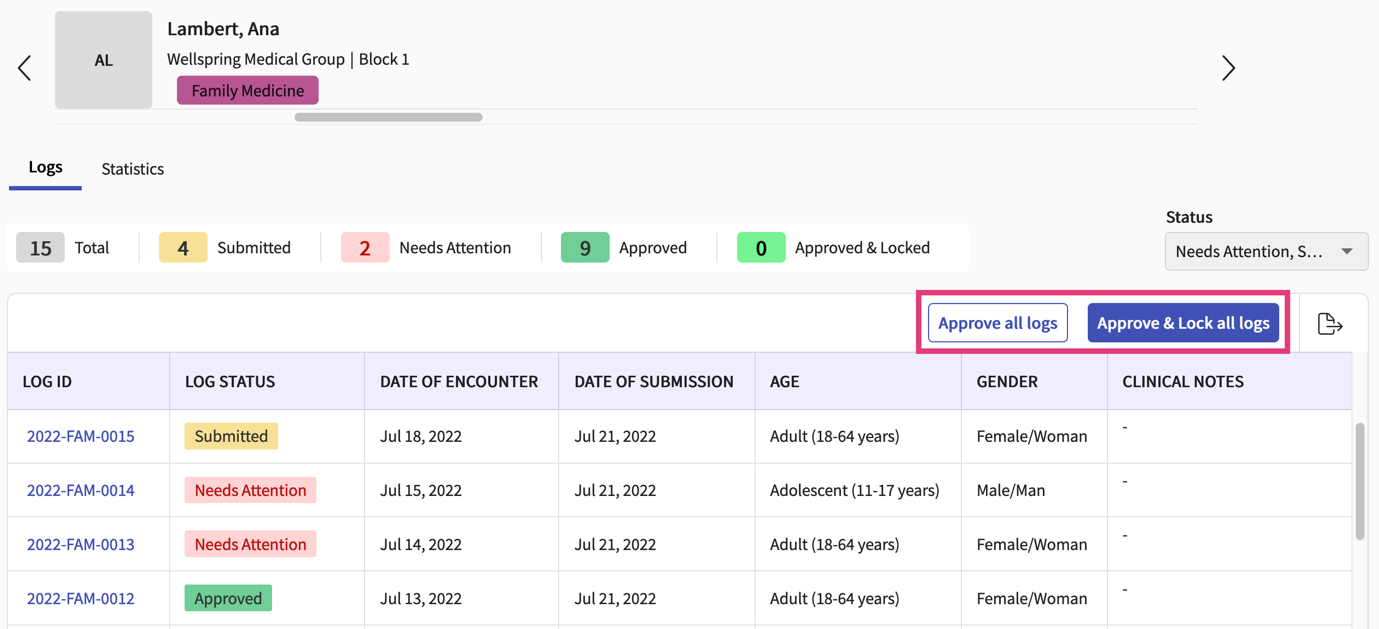The width and height of the screenshot is (1379, 629).
Task: Open the Status filter dropdown
Action: click(1265, 251)
